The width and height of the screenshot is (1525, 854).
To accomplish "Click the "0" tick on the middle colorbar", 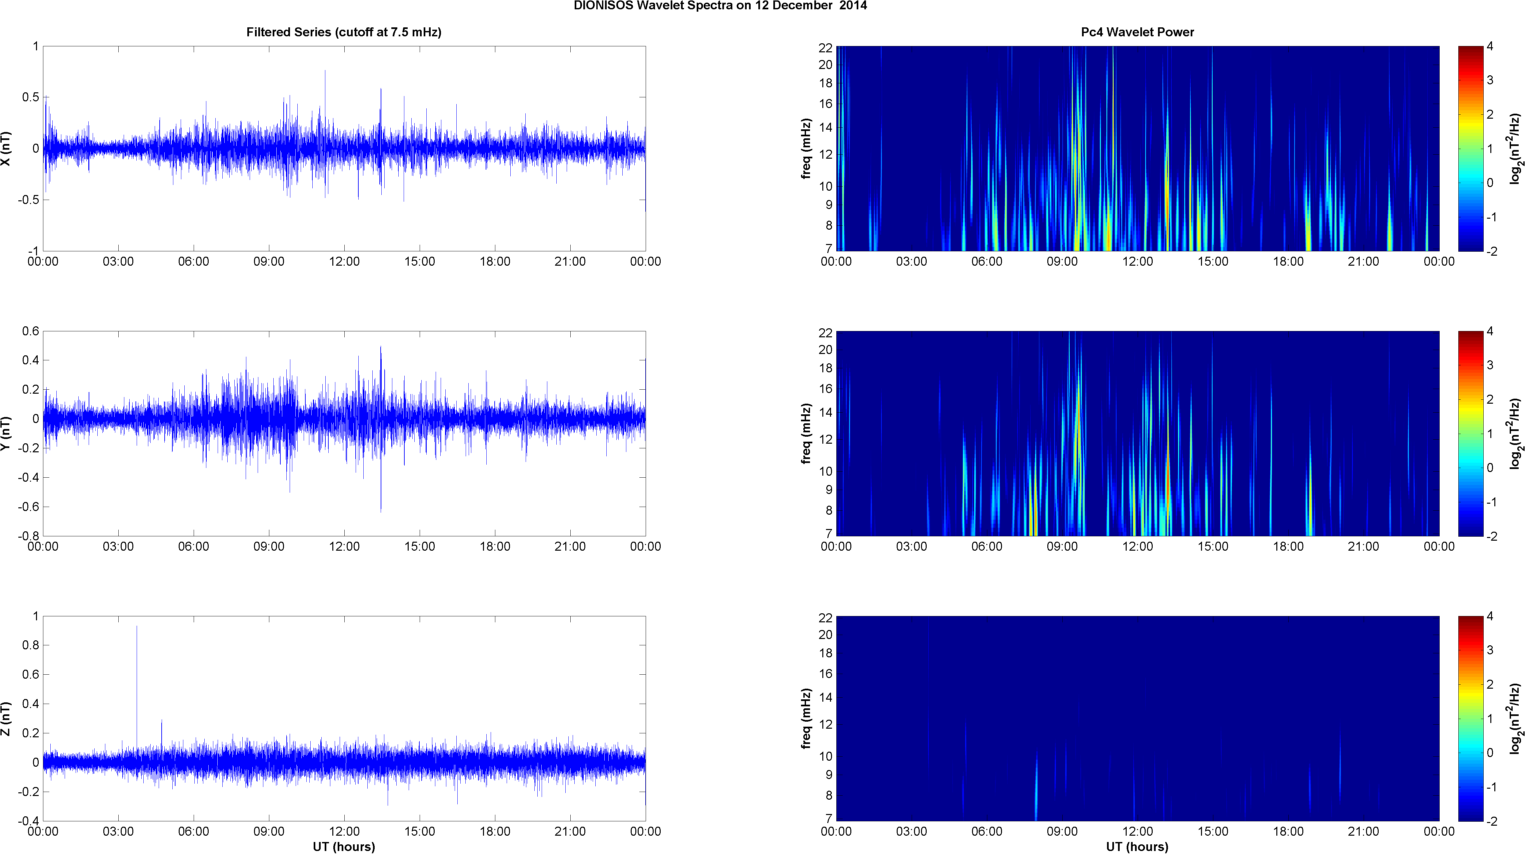I will [1490, 467].
